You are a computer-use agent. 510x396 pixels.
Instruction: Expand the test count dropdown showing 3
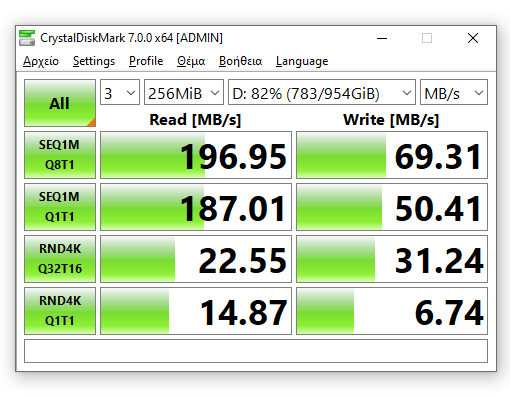[120, 92]
